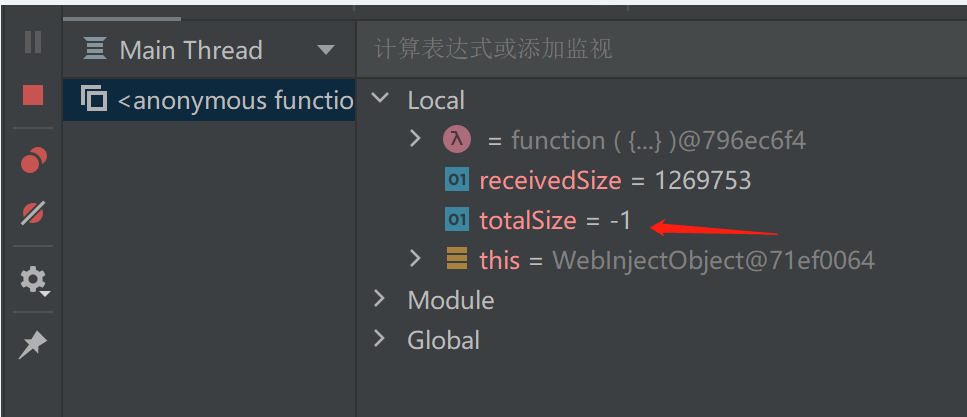Click the threads list icon beside Main Thread
Image resolution: width=967 pixels, height=417 pixels.
click(x=96, y=49)
